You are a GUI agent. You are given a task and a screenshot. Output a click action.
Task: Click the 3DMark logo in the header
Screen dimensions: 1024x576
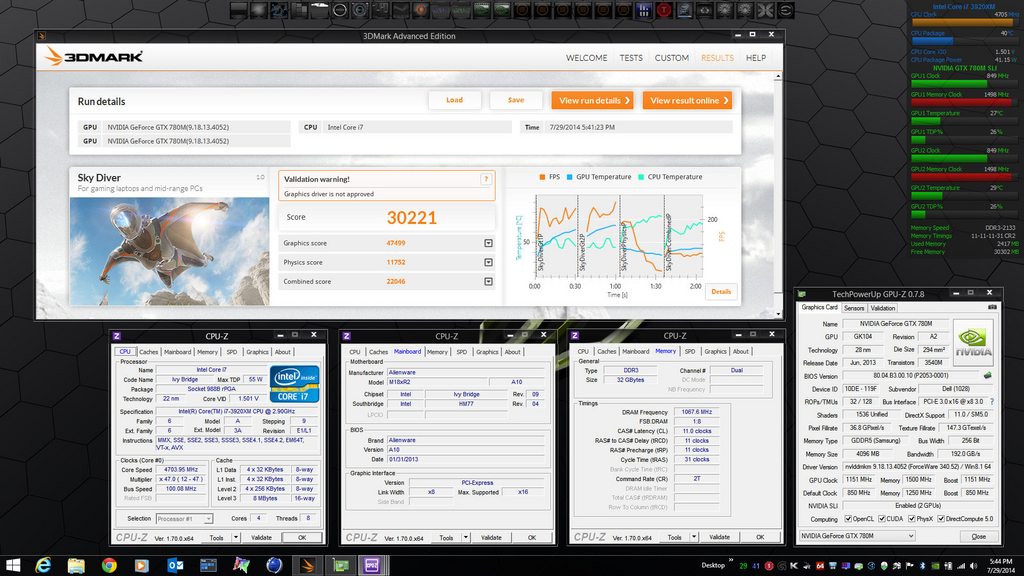[x=93, y=57]
